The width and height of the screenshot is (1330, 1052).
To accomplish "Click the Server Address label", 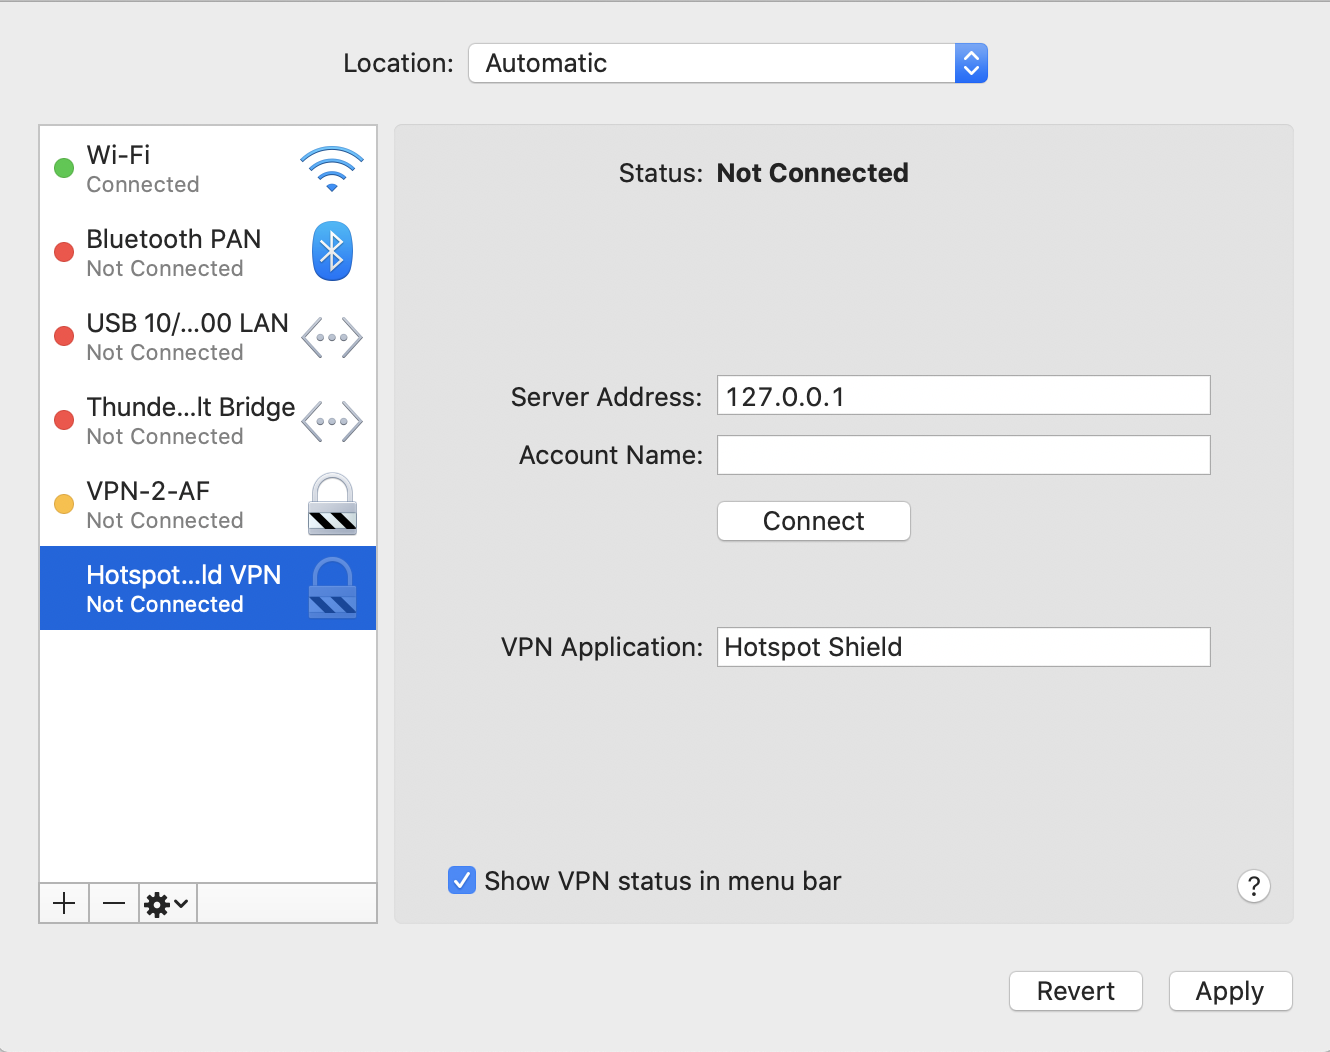I will point(607,397).
